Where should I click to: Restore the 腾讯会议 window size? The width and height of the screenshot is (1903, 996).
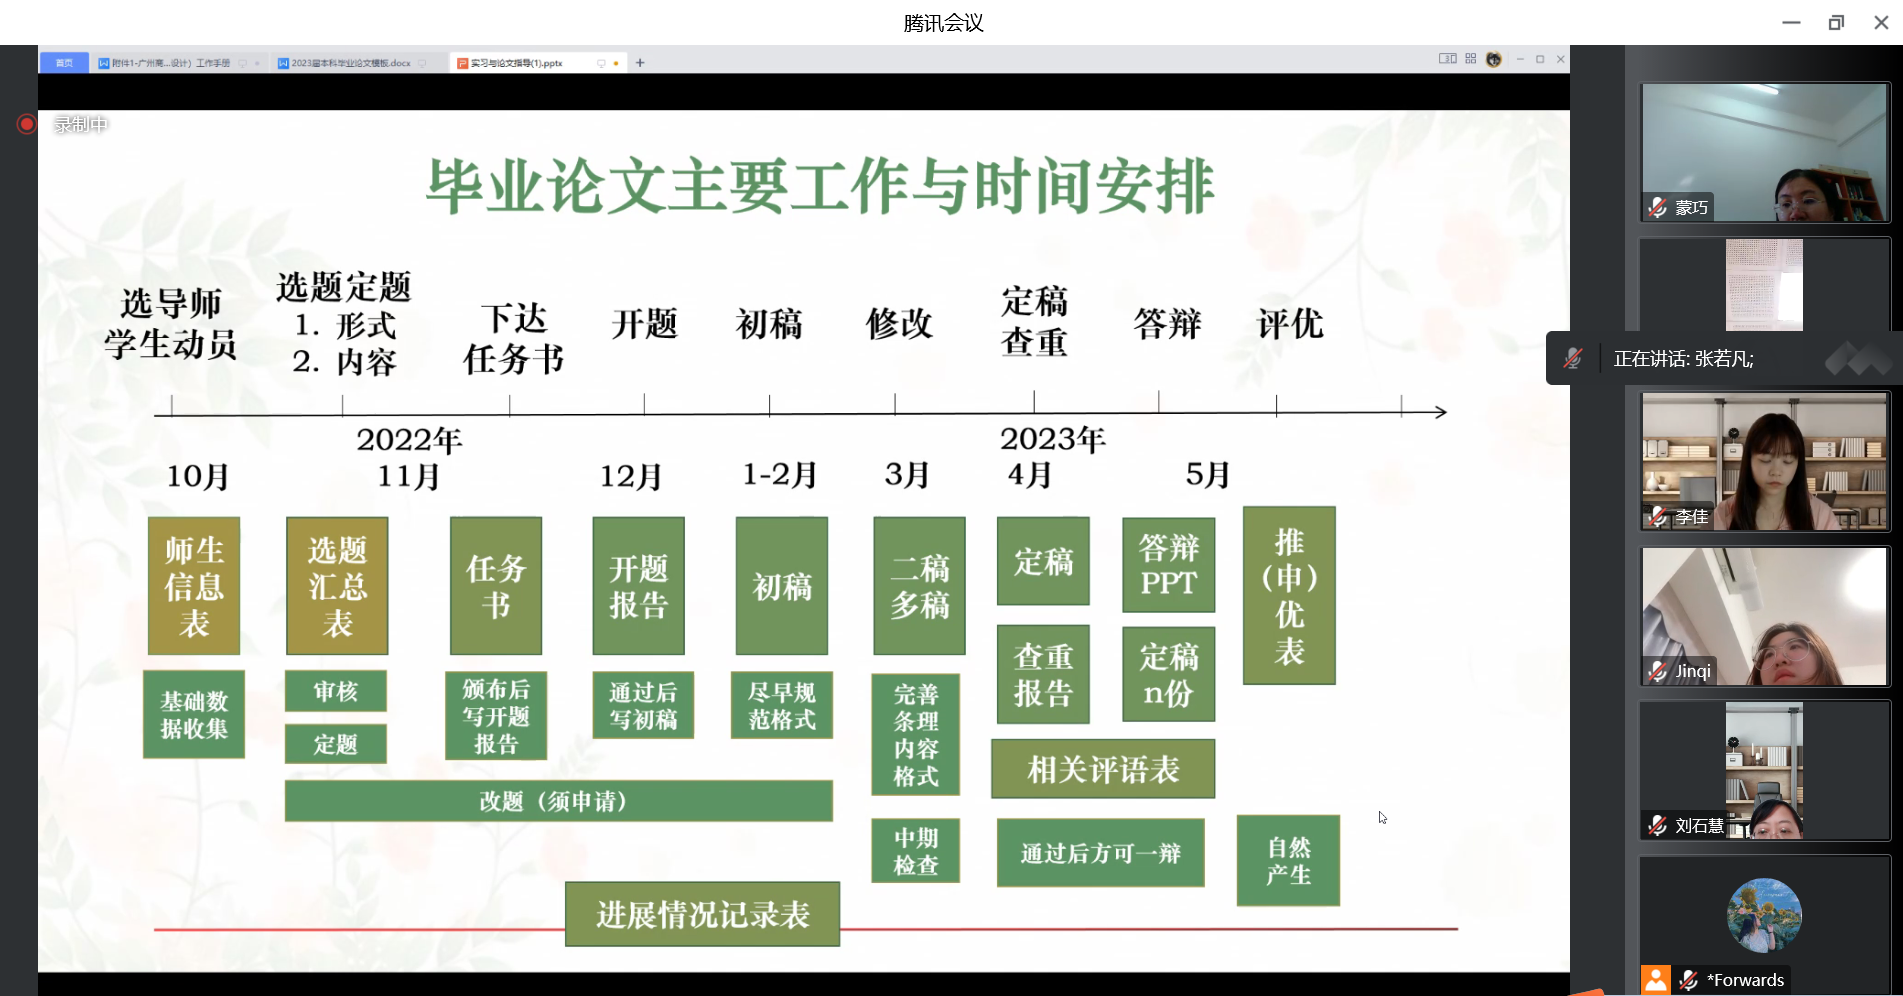(x=1836, y=22)
